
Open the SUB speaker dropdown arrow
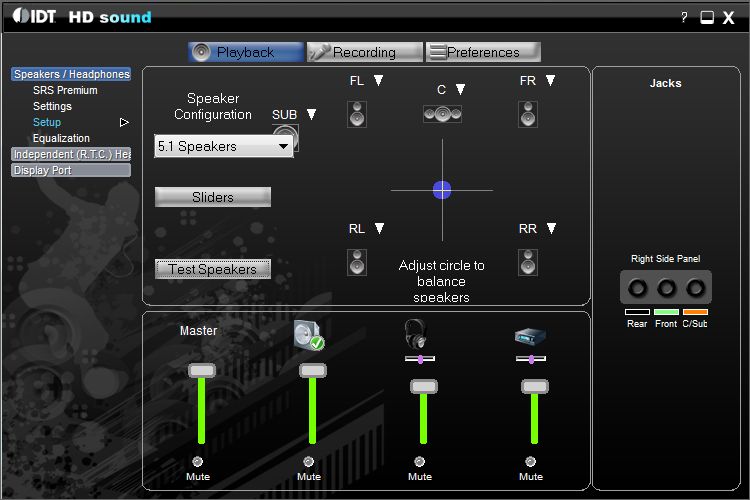311,114
